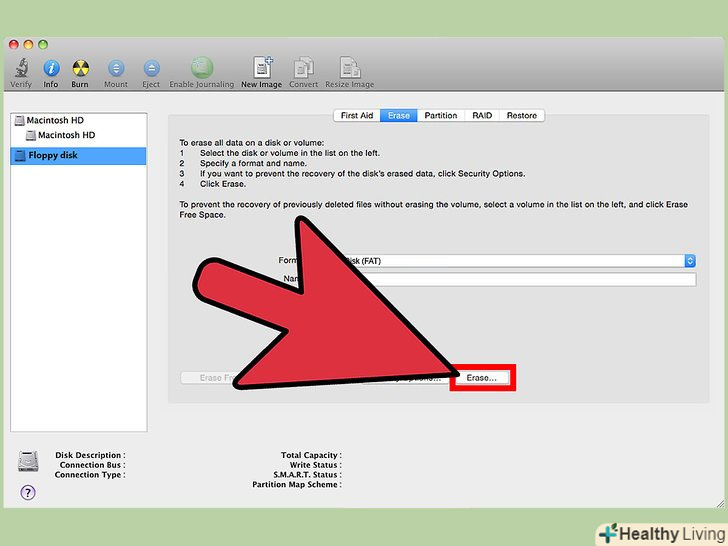Open the help question mark button

click(28, 492)
